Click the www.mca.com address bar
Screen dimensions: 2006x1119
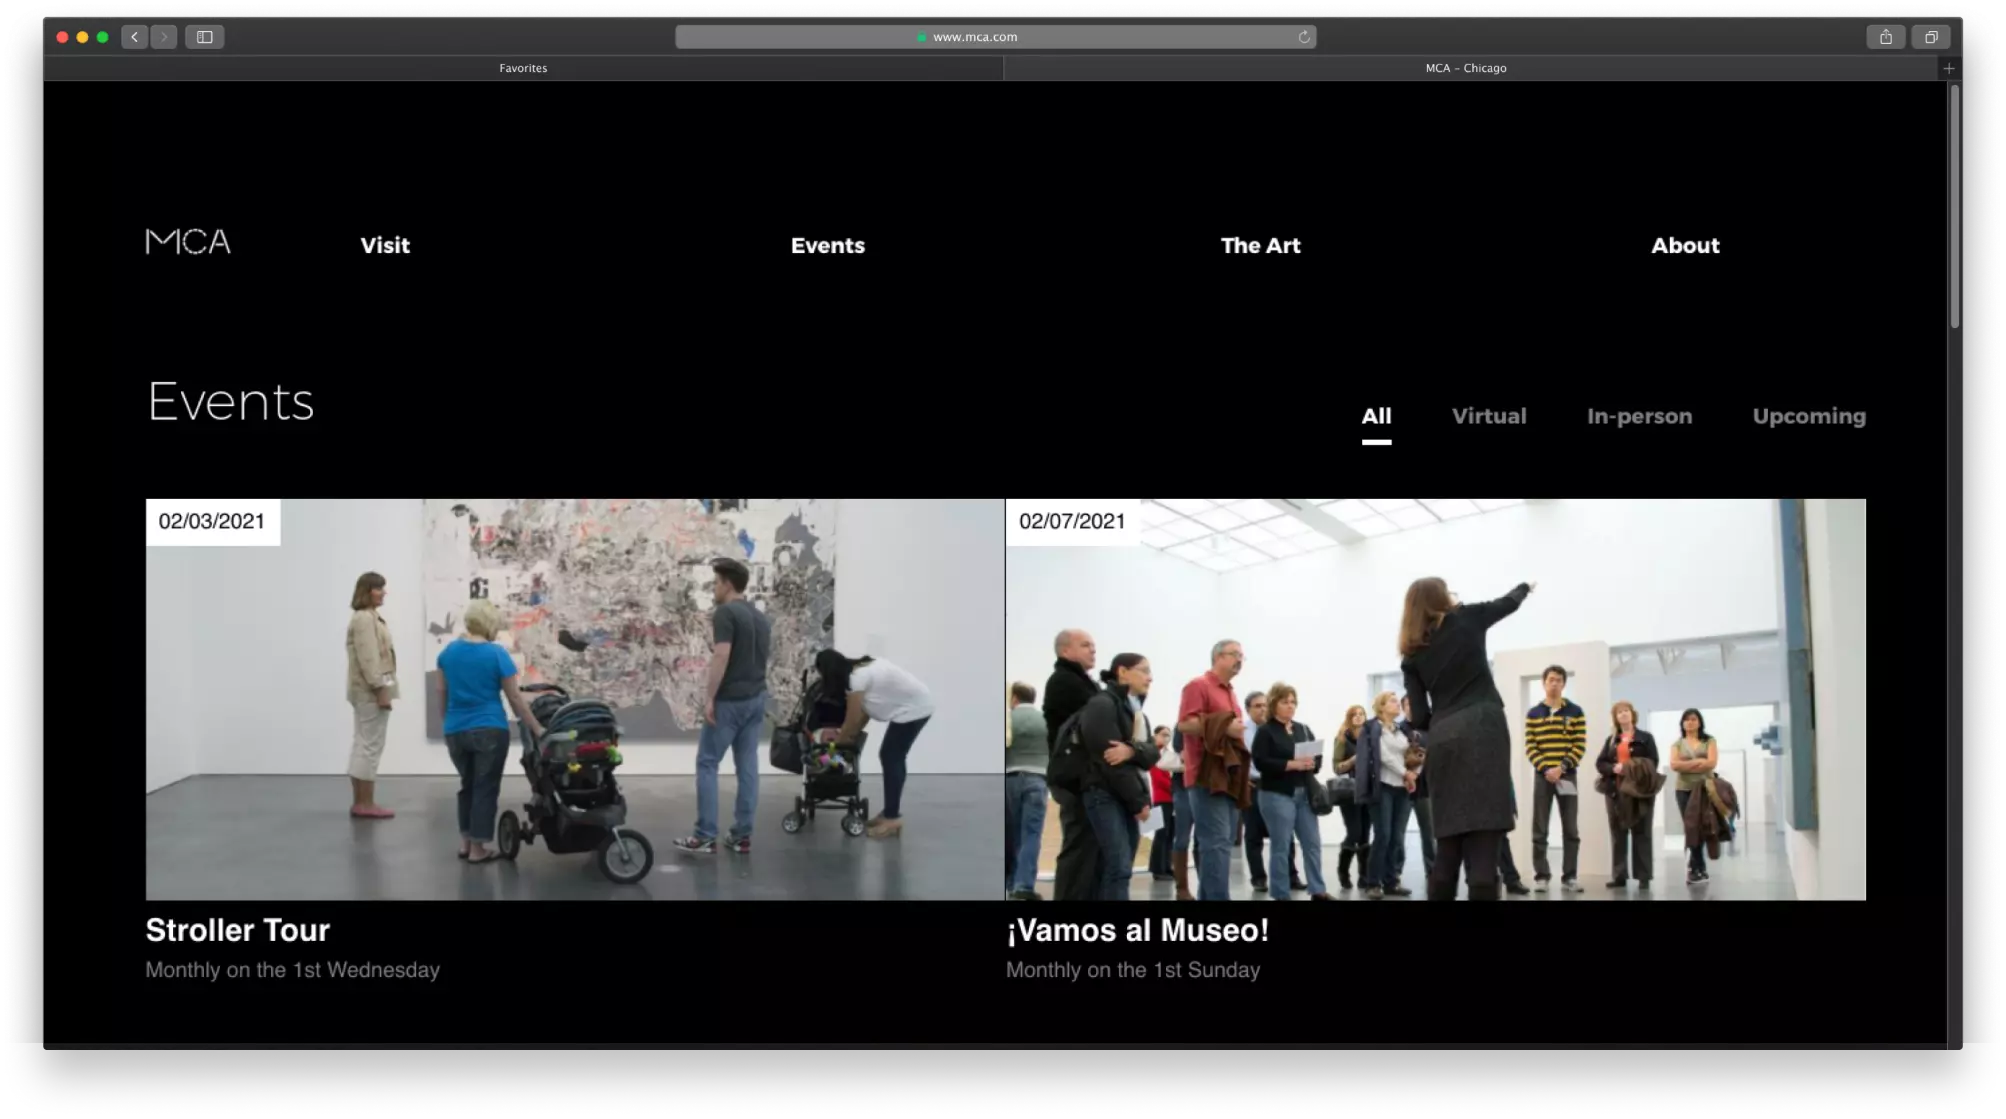click(975, 37)
